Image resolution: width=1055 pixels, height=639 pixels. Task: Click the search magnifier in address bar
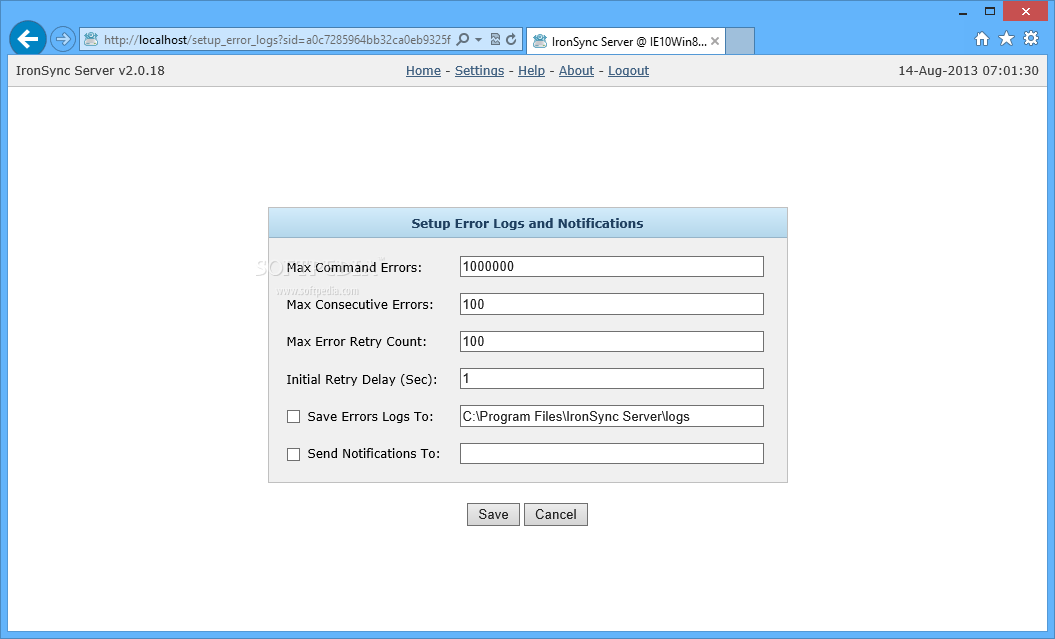(x=463, y=40)
